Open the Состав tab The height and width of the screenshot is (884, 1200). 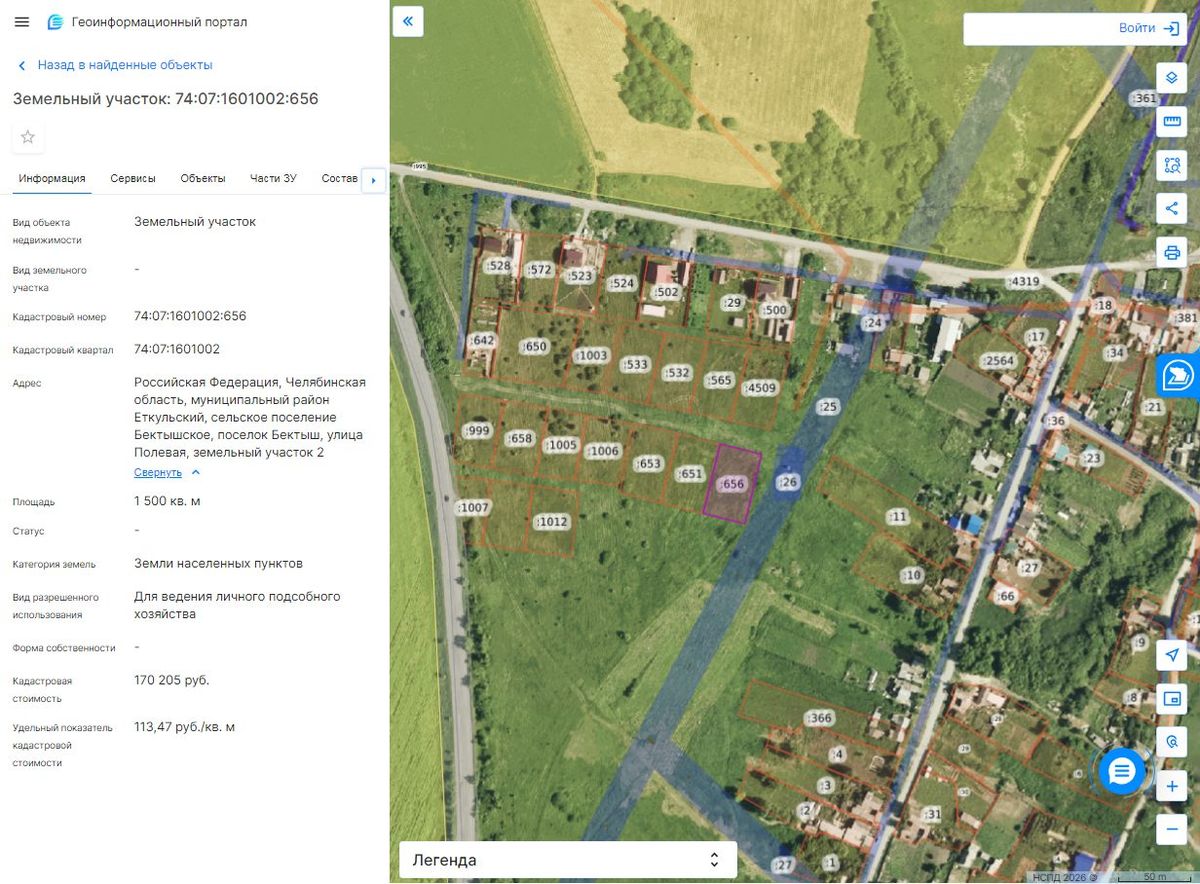(x=339, y=178)
